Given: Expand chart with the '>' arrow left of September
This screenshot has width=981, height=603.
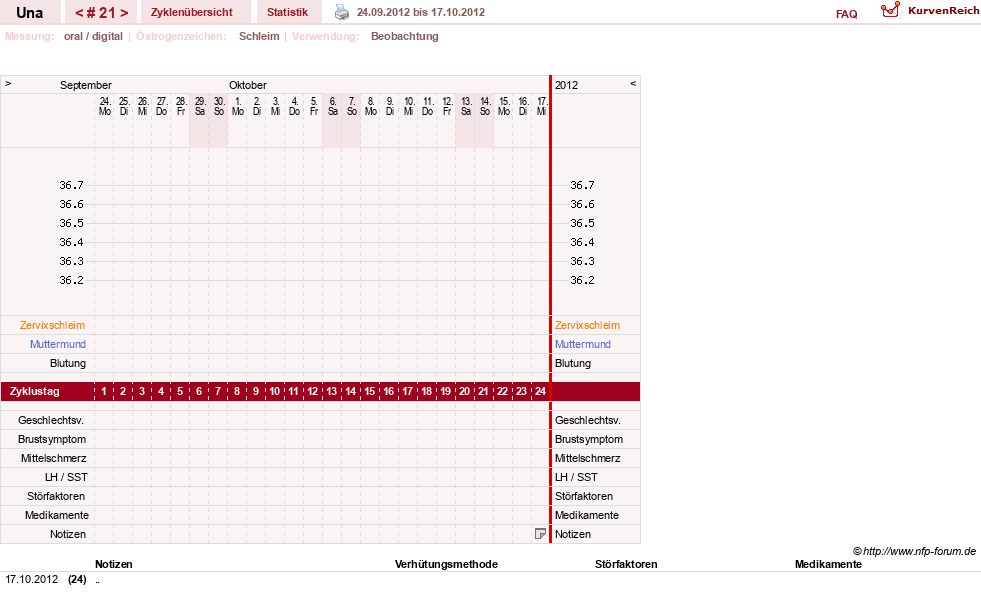Looking at the screenshot, I should pyautogui.click(x=8, y=83).
